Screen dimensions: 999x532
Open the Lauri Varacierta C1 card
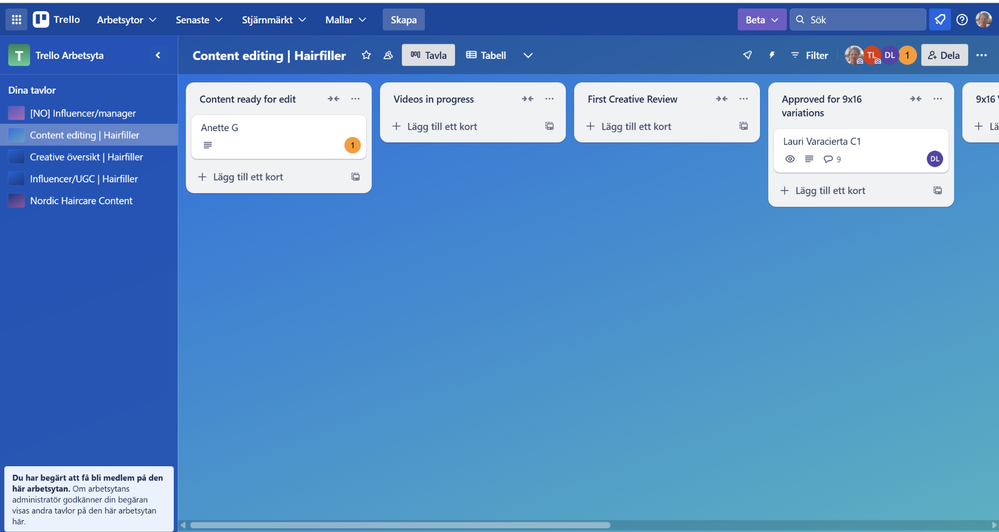pyautogui.click(x=861, y=150)
